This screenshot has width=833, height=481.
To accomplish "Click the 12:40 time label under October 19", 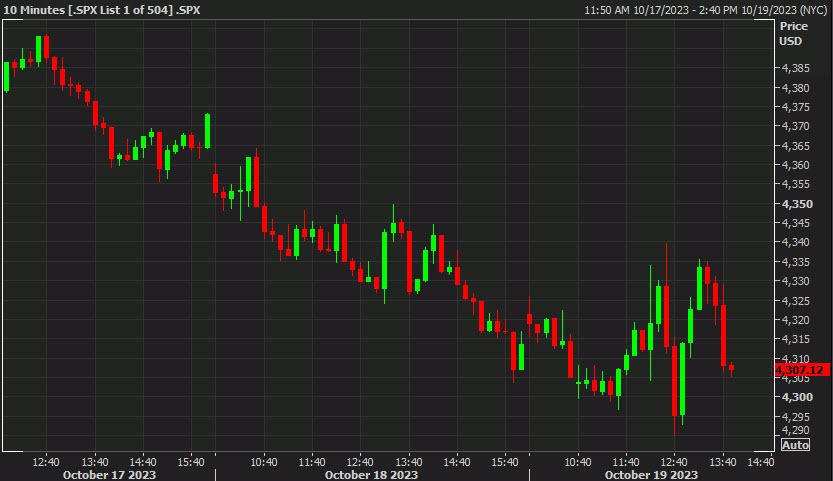I will coord(674,462).
